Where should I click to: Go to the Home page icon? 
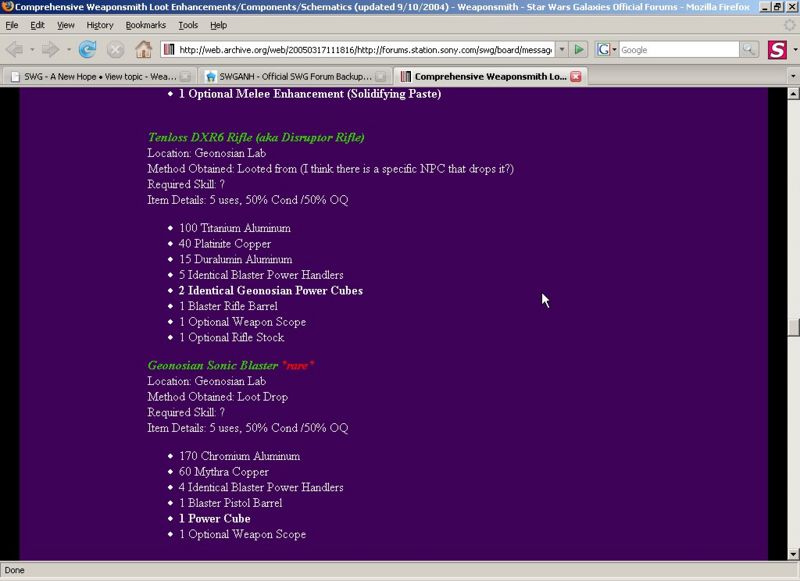point(143,49)
